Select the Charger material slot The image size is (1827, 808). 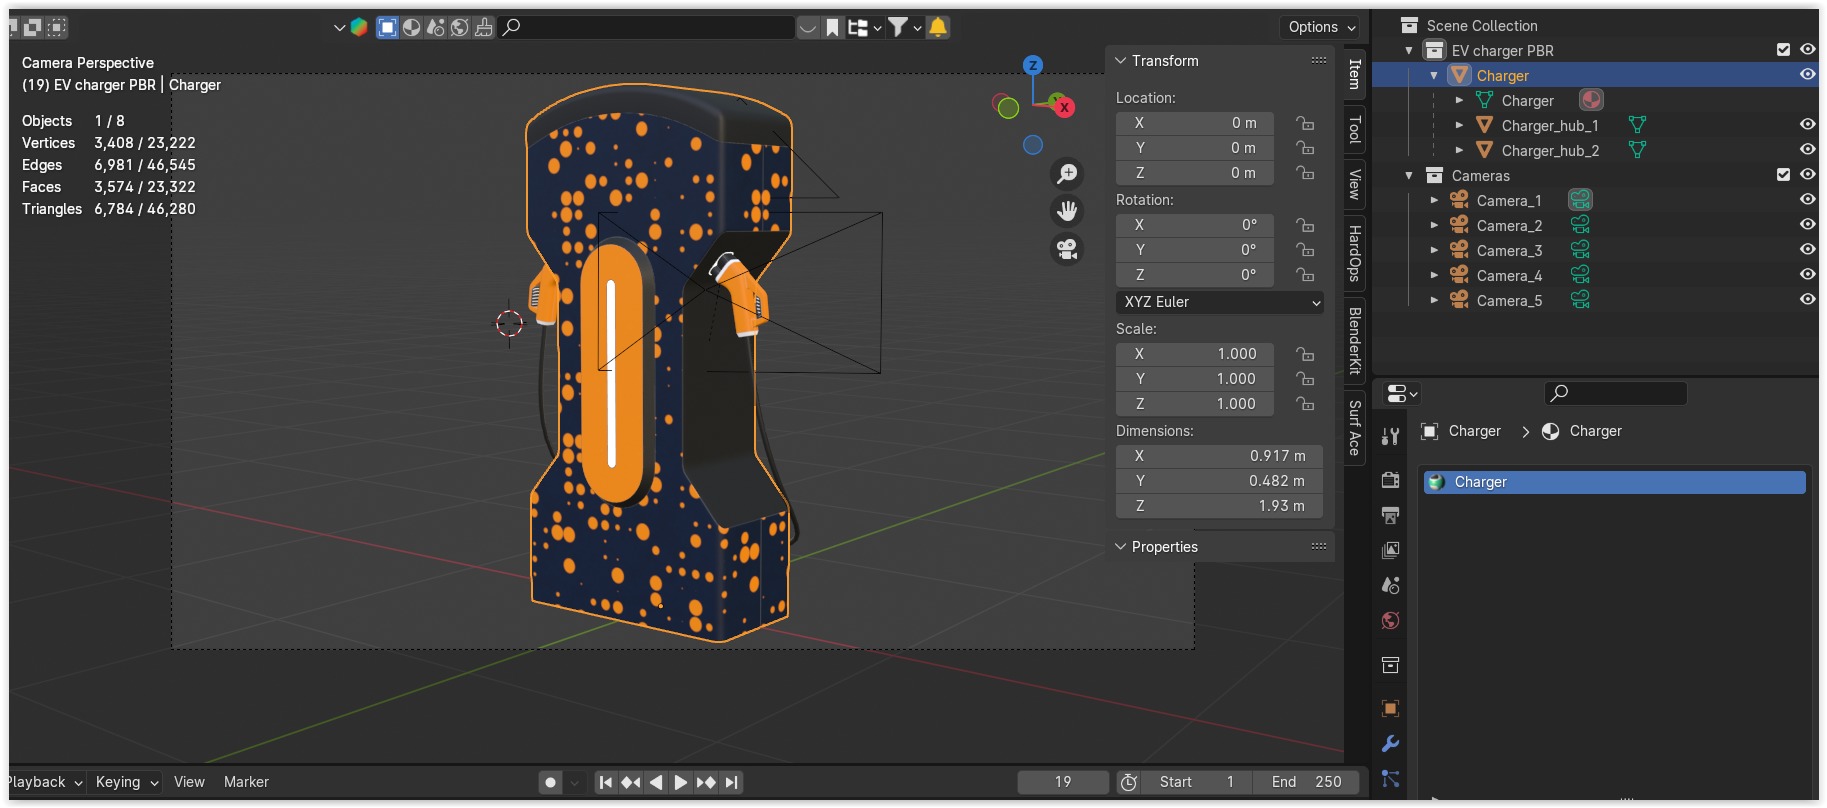(1614, 482)
